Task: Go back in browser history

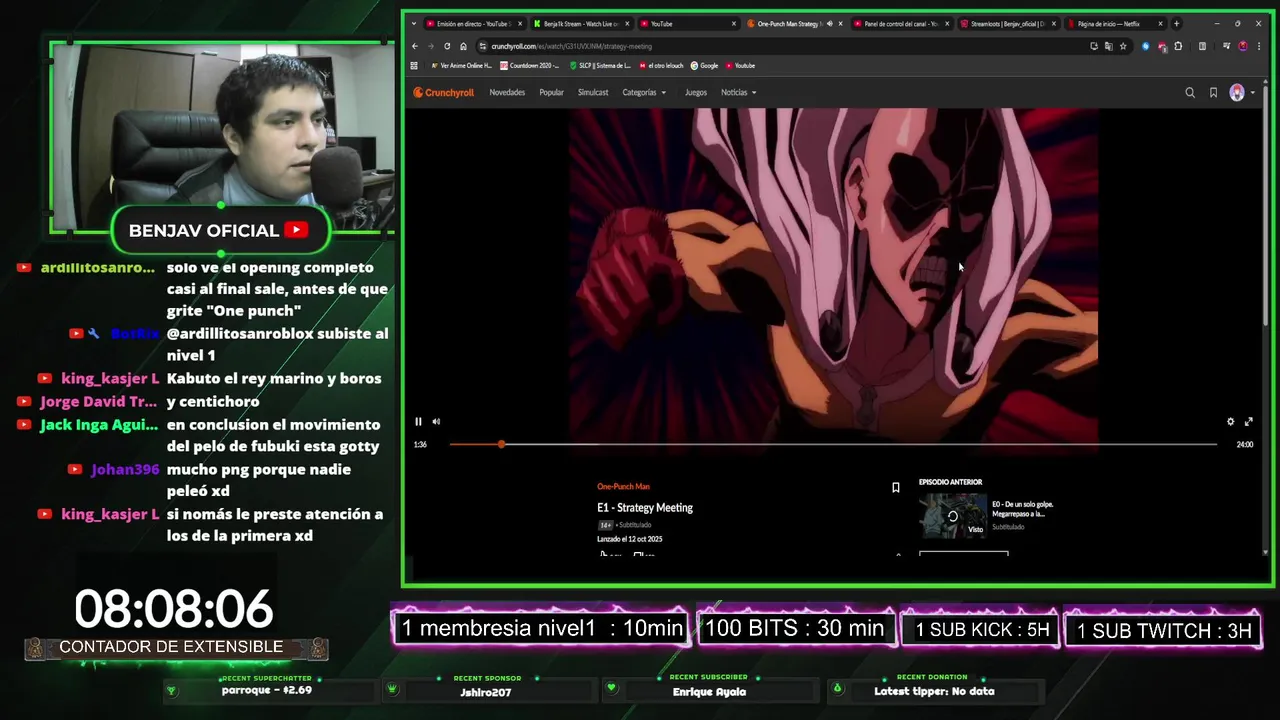Action: [x=415, y=46]
